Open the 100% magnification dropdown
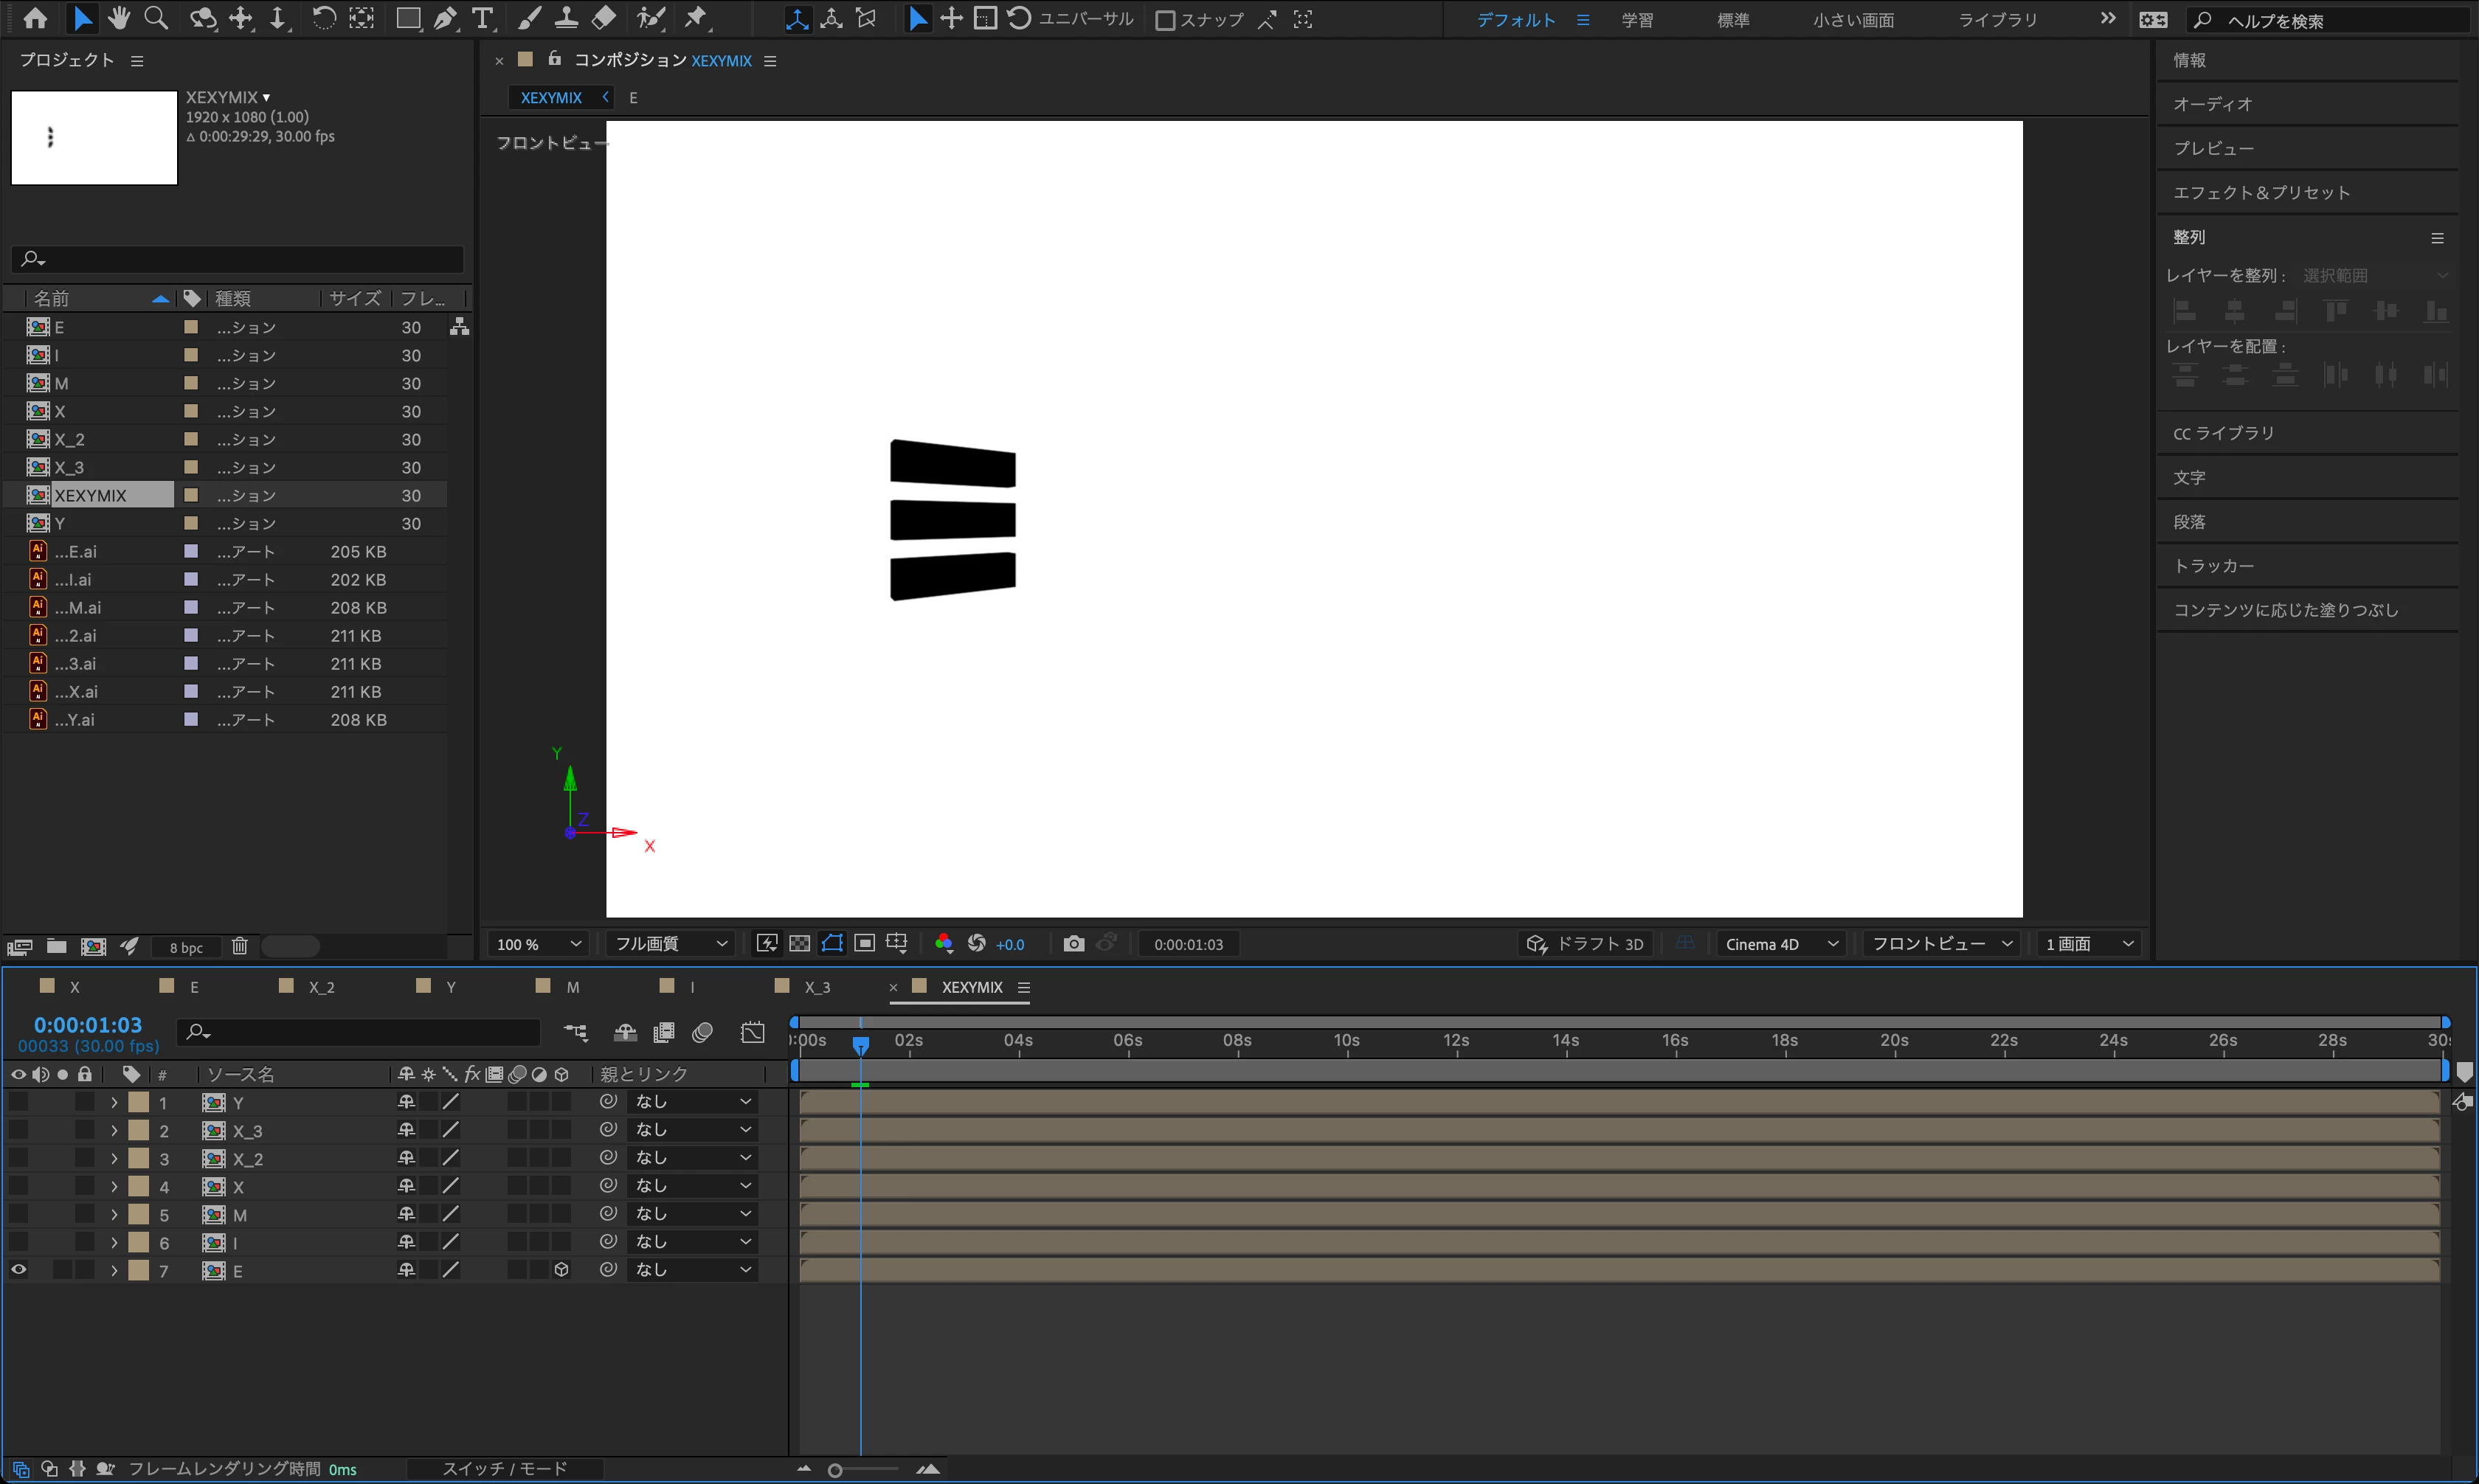This screenshot has height=1484, width=2479. [x=539, y=944]
